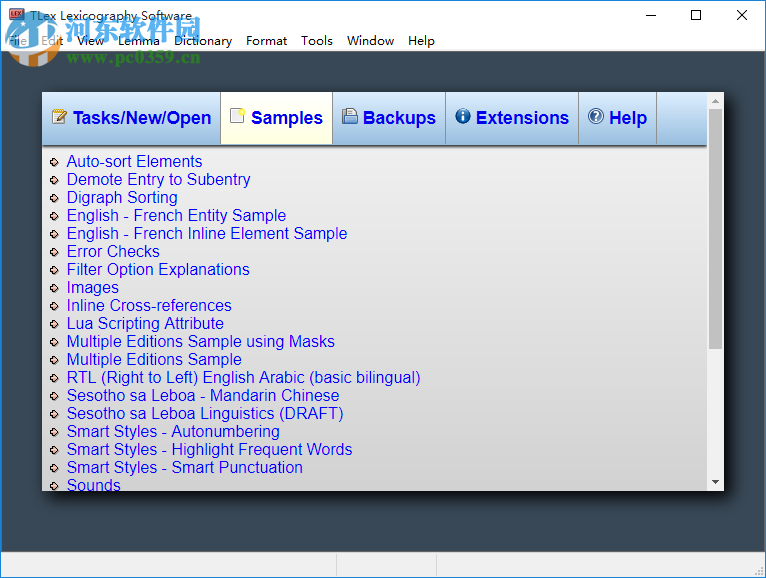766x578 pixels.
Task: Switch to the Samples tab
Action: 277,118
